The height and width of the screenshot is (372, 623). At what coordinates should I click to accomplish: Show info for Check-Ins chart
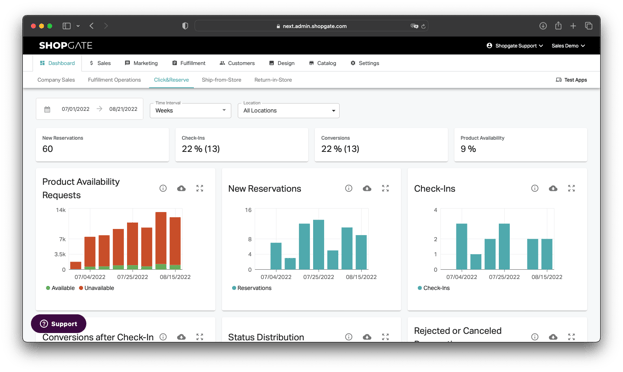tap(535, 188)
